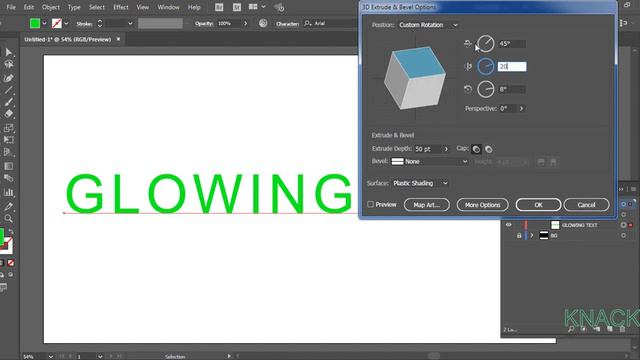Select the Blend tool
640x360 pixels.
[x=8, y=178]
